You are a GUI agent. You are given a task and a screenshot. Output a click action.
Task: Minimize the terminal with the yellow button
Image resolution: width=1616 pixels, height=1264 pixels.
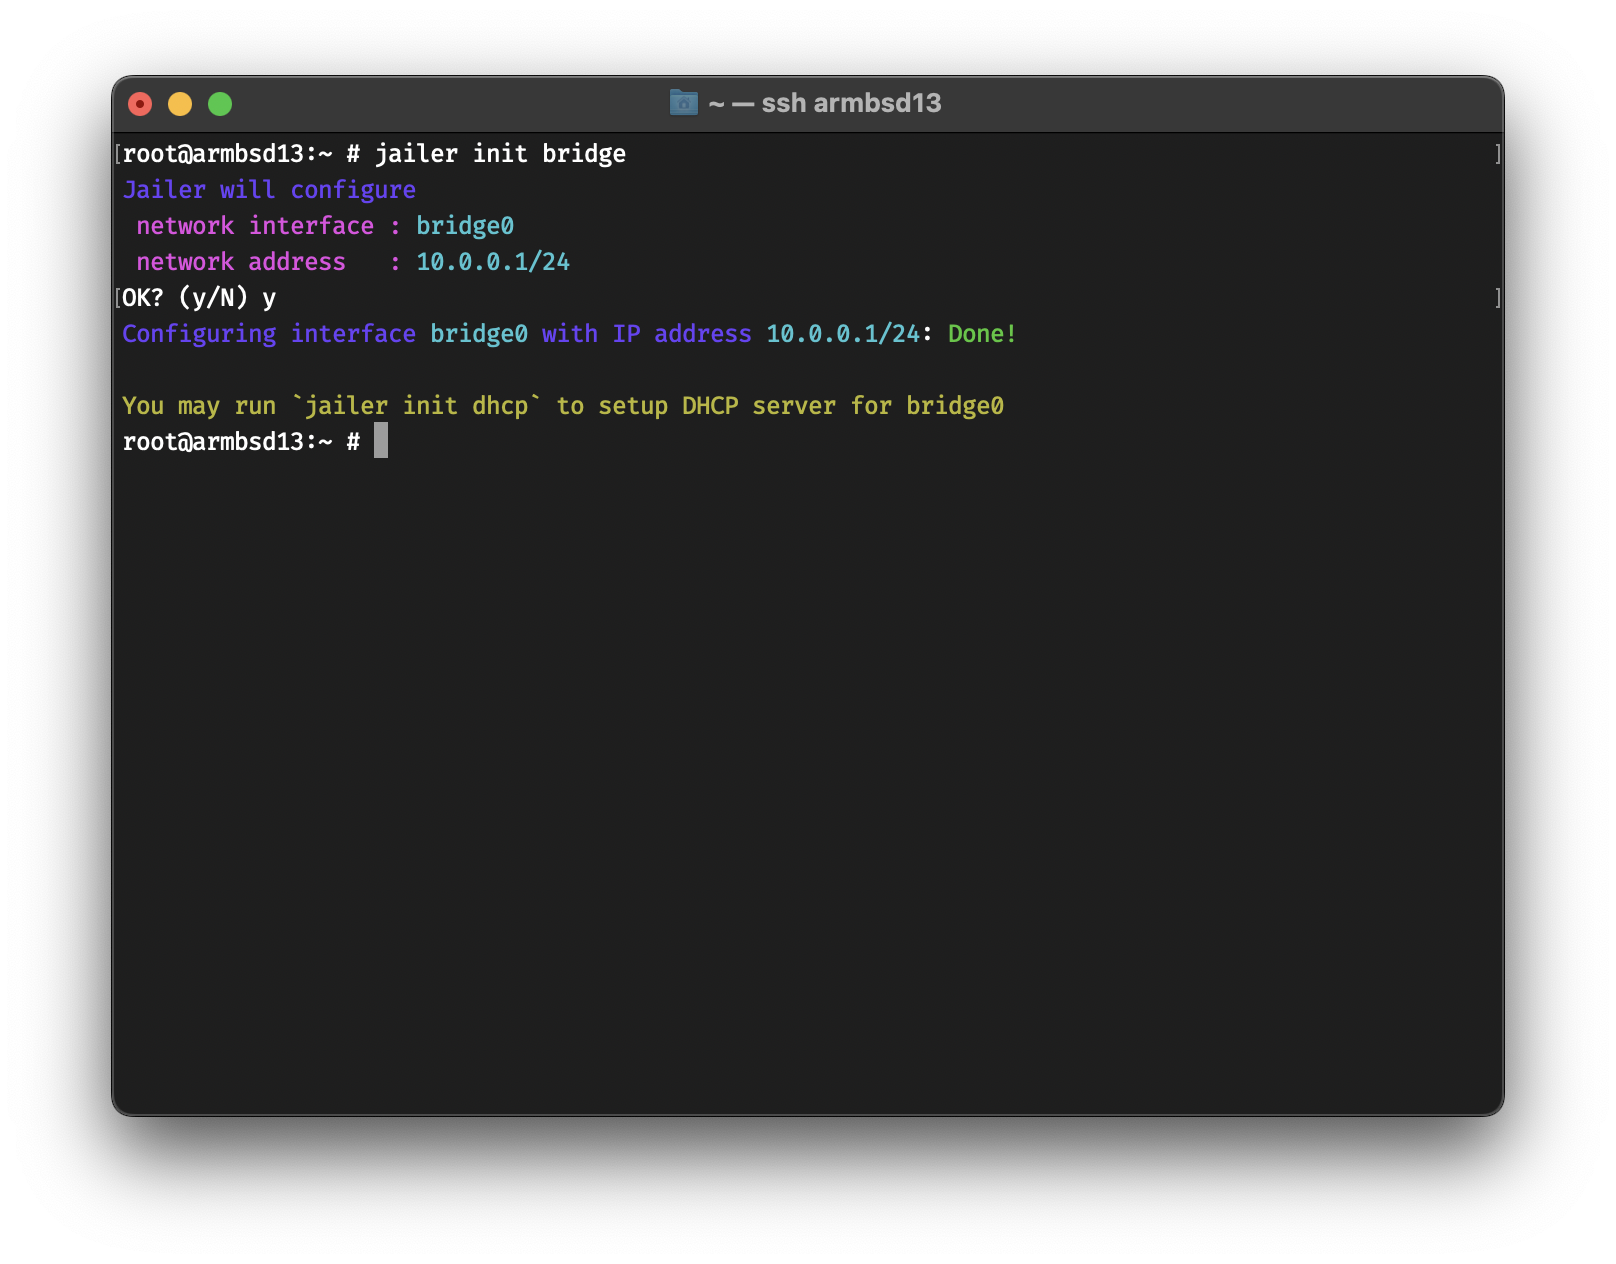[x=180, y=104]
